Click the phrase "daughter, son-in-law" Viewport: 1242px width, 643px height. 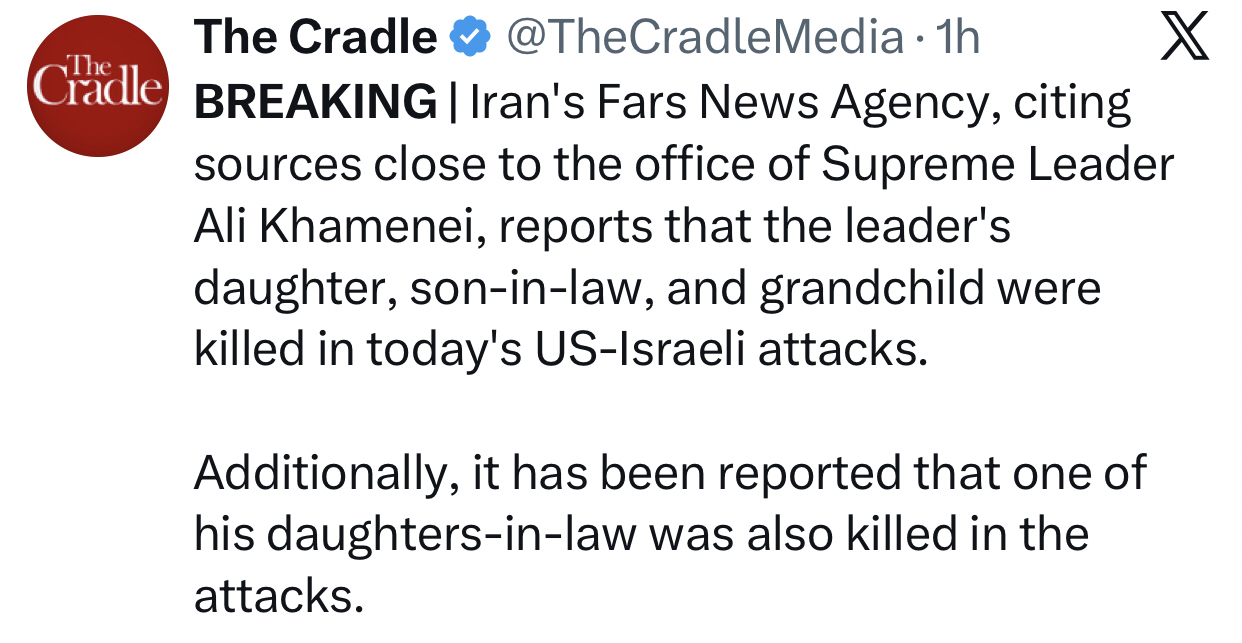[x=419, y=289]
